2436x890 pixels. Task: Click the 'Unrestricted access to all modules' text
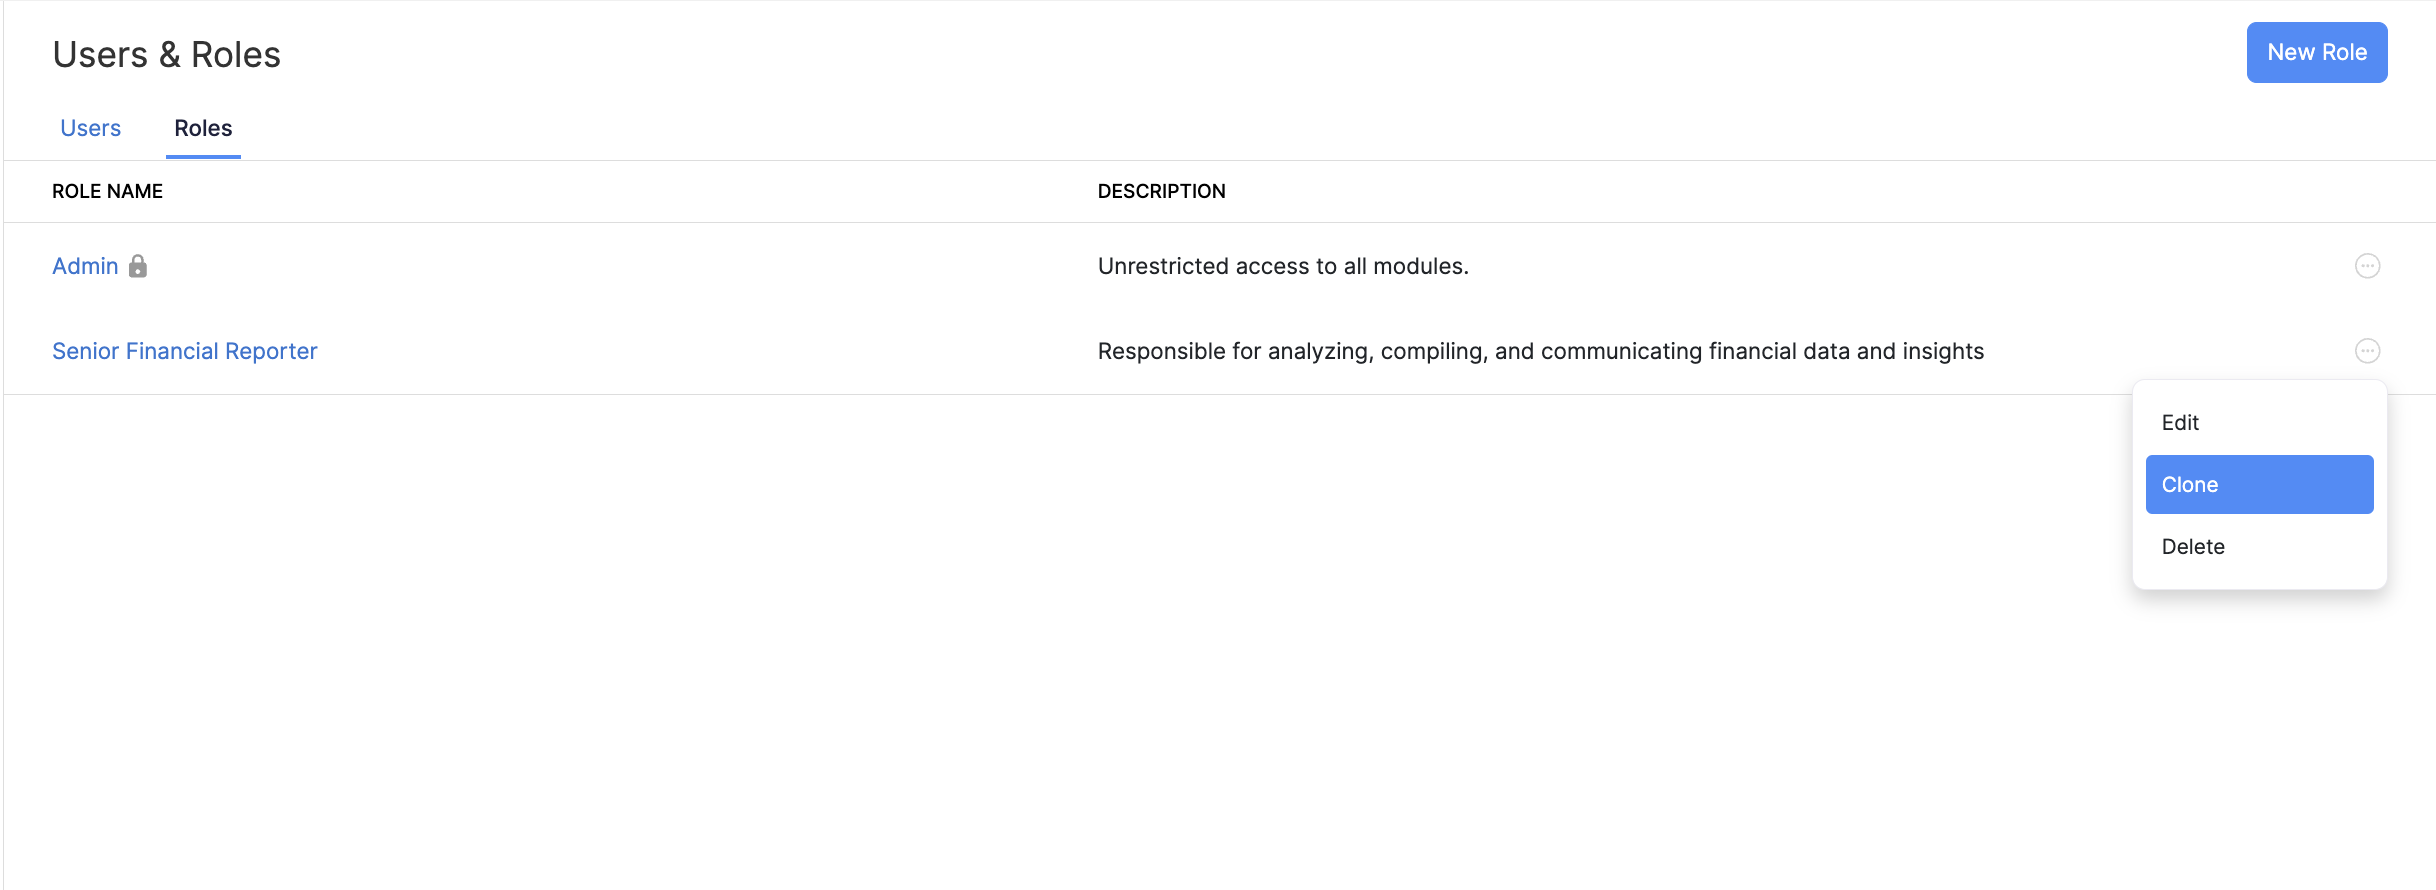pos(1283,266)
